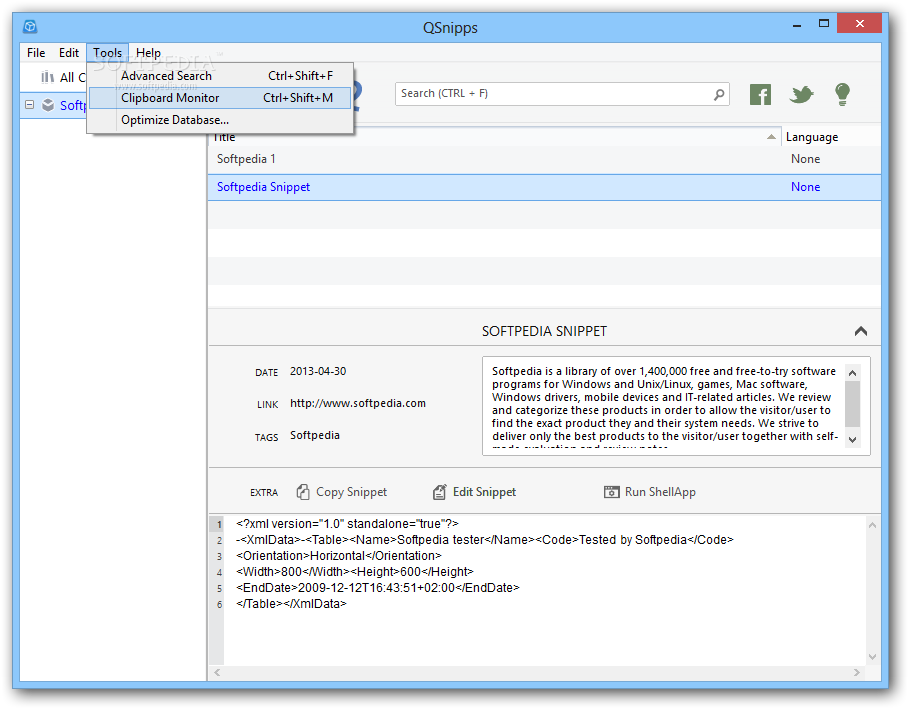
Task: Click the All categories library icon
Action: coord(48,77)
